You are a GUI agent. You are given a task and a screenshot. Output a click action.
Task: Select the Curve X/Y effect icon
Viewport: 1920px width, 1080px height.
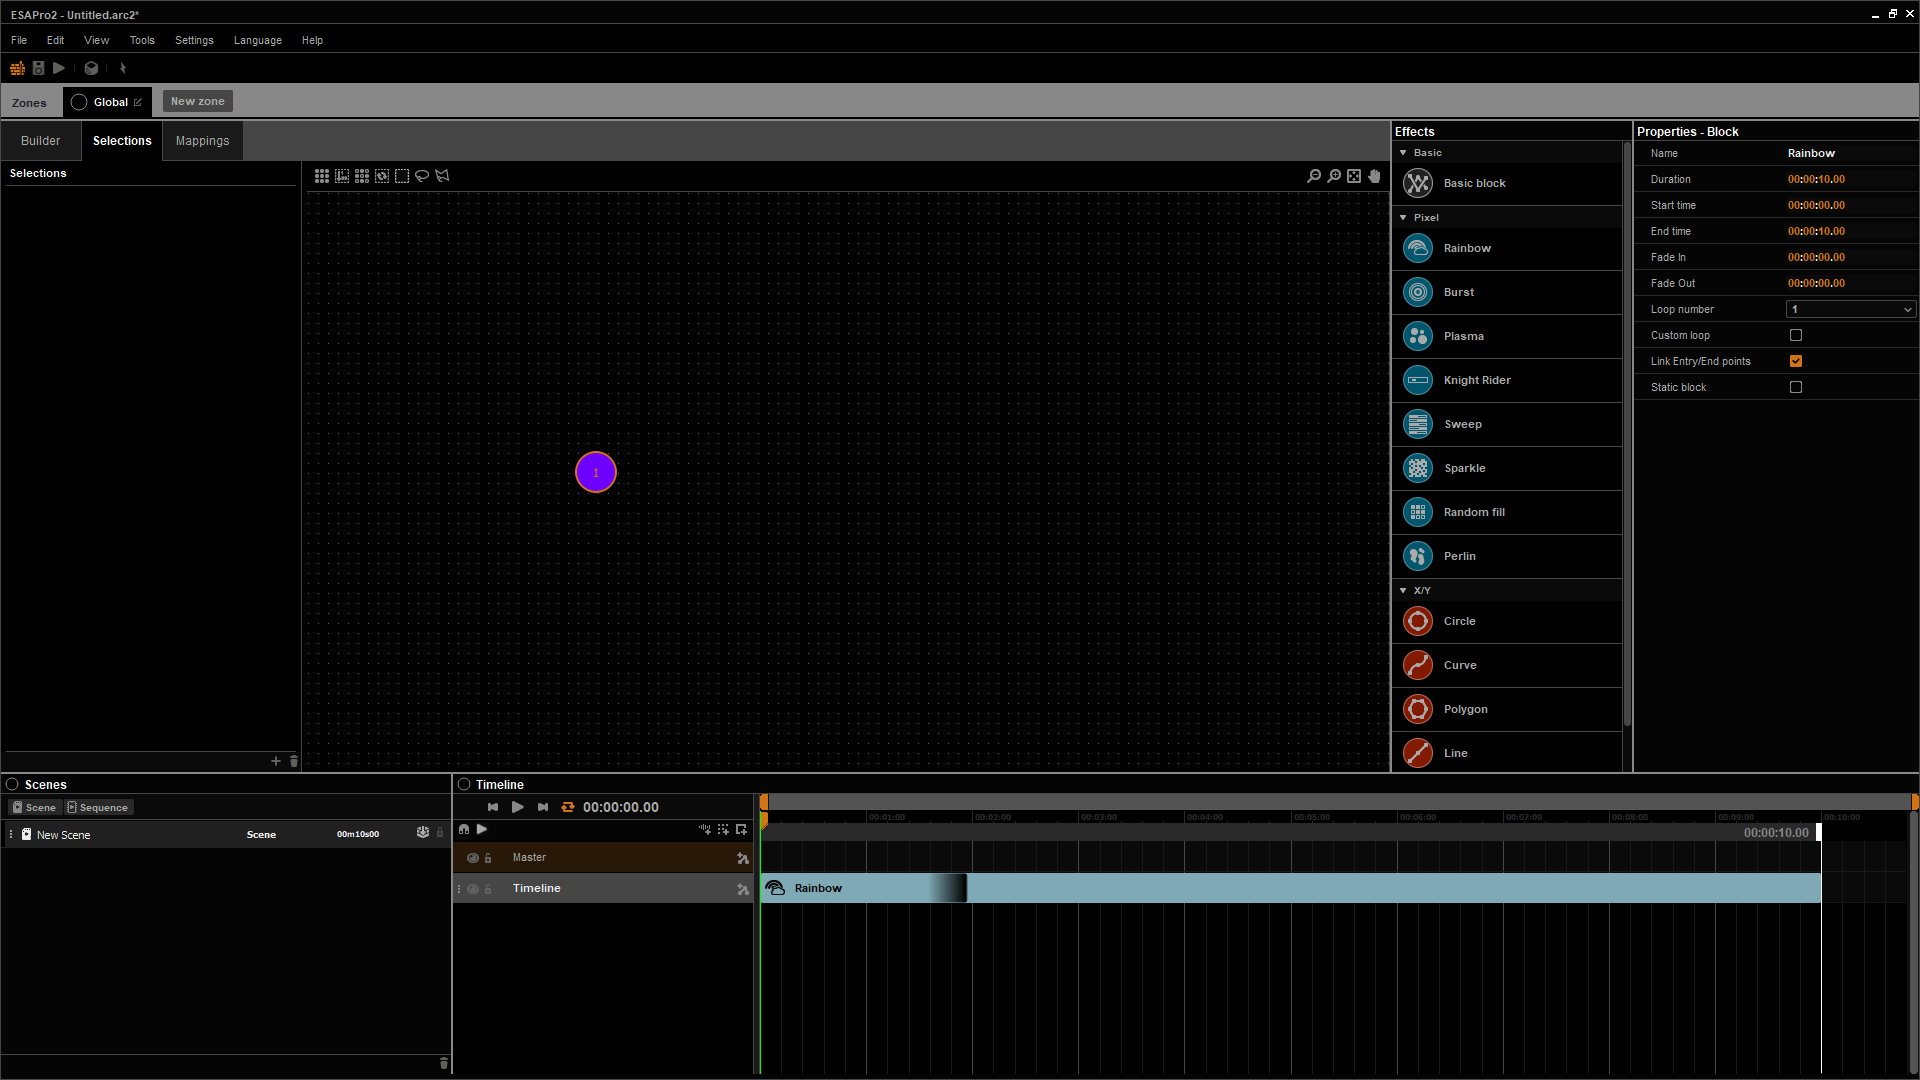(1418, 665)
